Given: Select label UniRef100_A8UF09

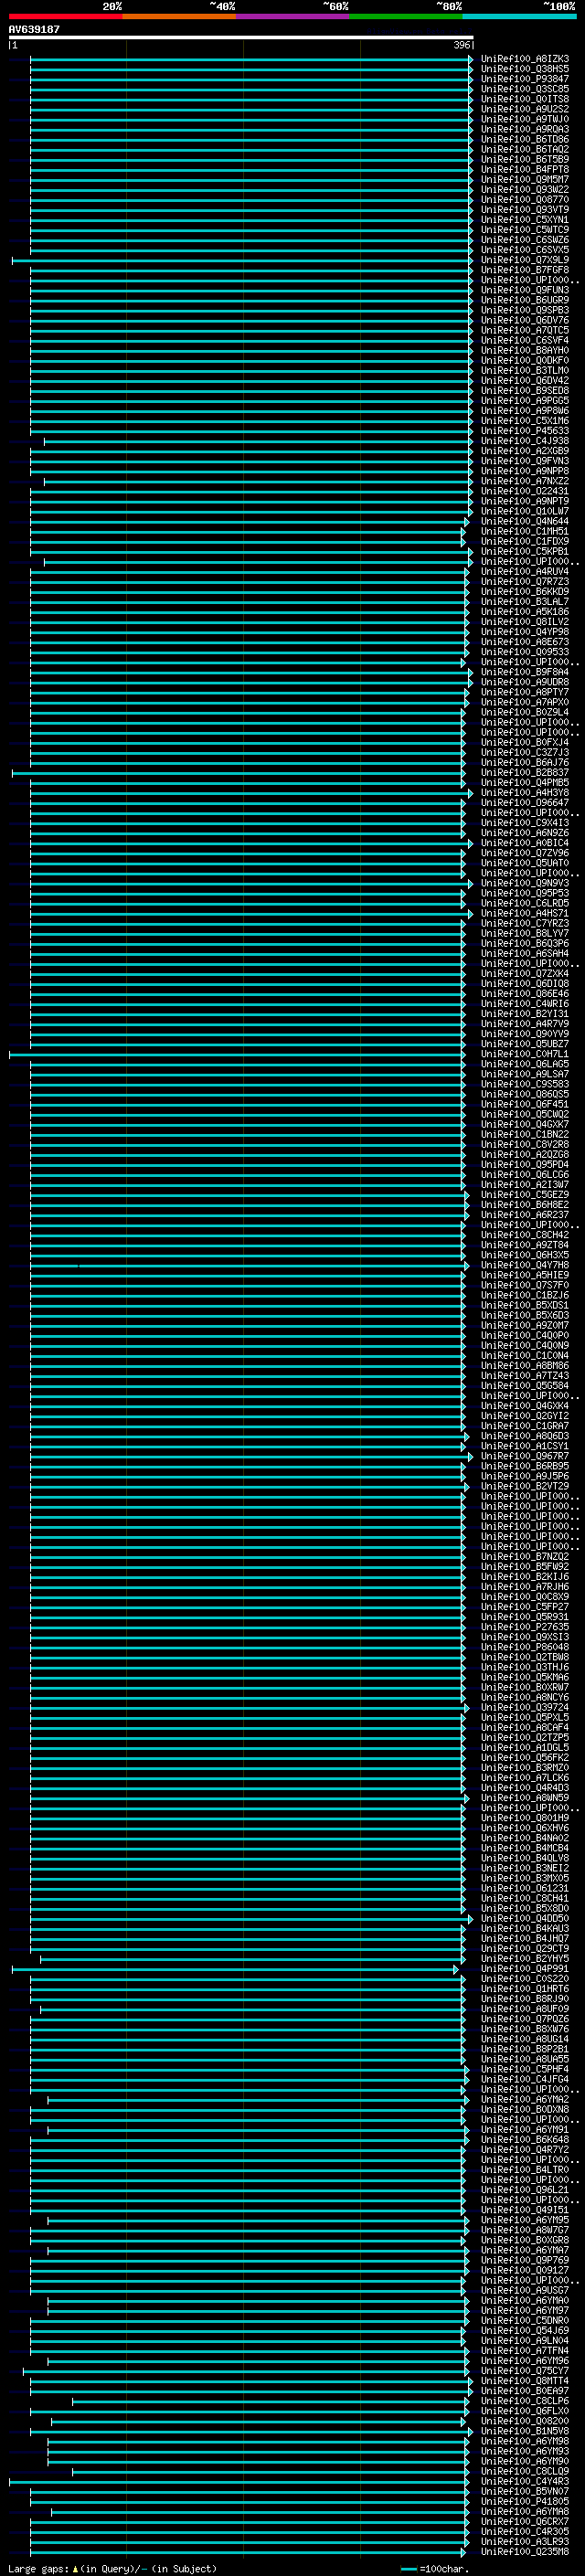Looking at the screenshot, I should click(525, 2009).
